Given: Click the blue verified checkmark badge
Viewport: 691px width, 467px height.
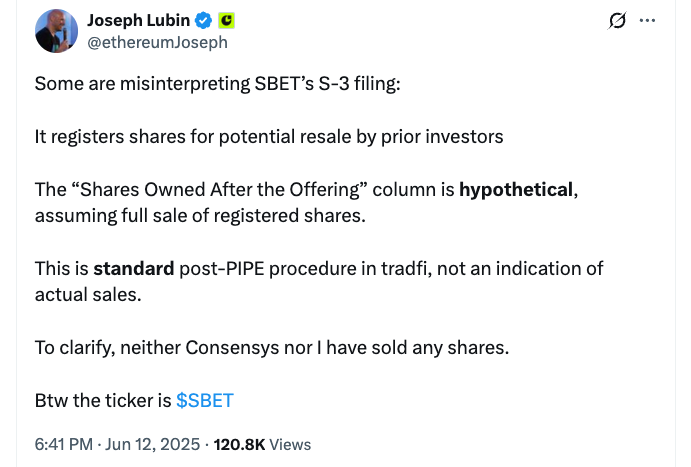Looking at the screenshot, I should point(201,21).
